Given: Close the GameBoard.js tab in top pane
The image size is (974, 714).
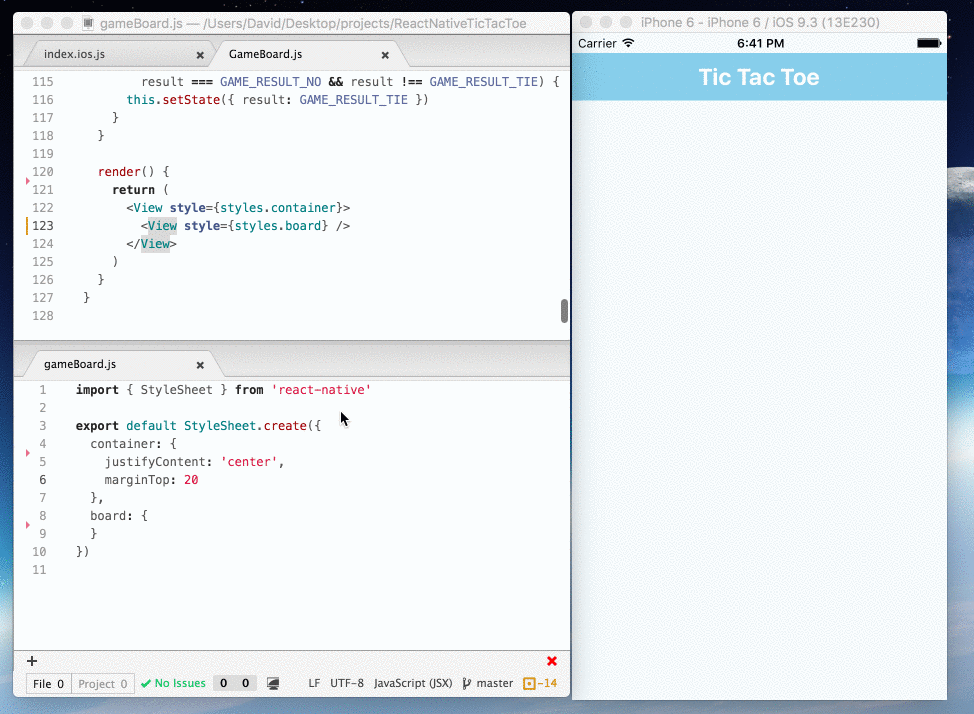Looking at the screenshot, I should pyautogui.click(x=385, y=55).
